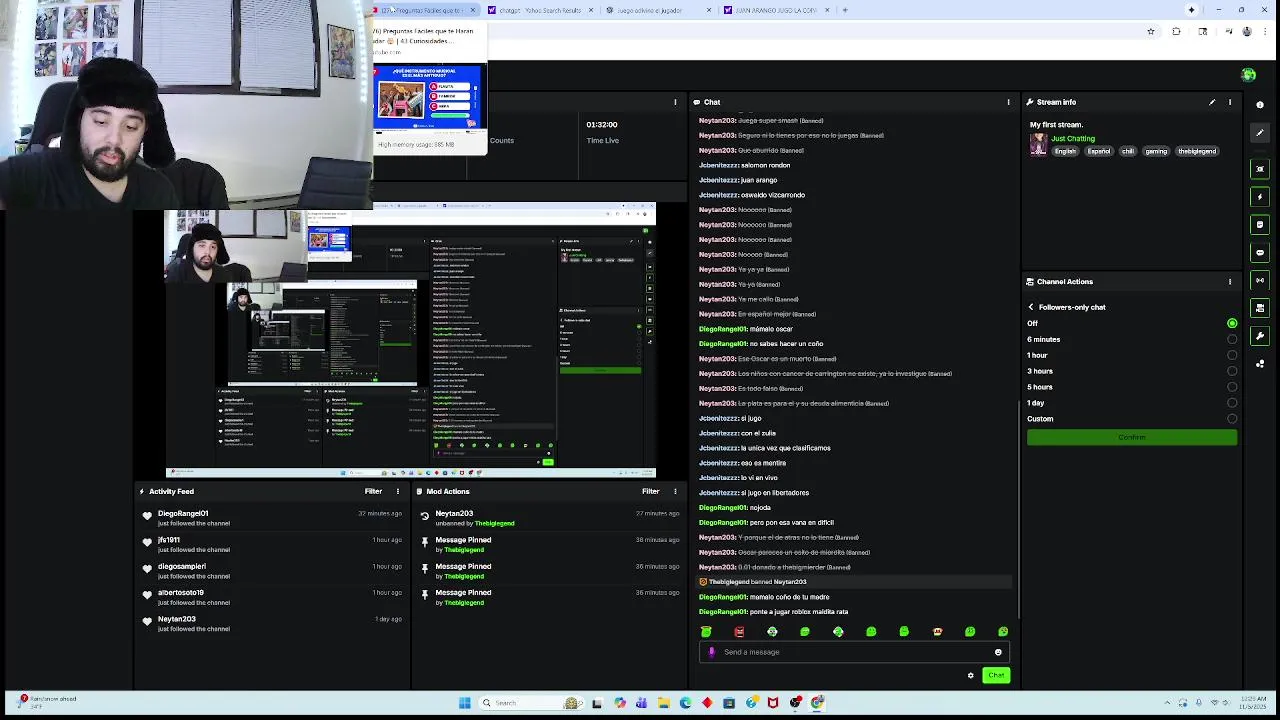Open a new browser tab
Viewport: 1280px width, 720px height.
click(x=845, y=10)
